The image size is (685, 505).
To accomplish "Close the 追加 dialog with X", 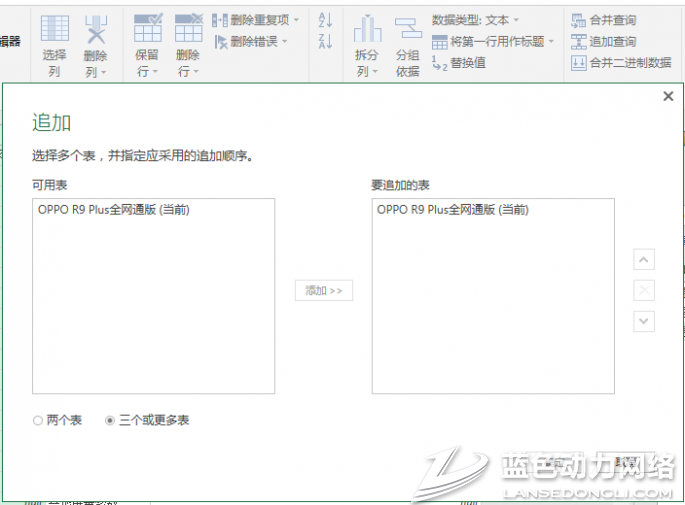I will (x=668, y=96).
